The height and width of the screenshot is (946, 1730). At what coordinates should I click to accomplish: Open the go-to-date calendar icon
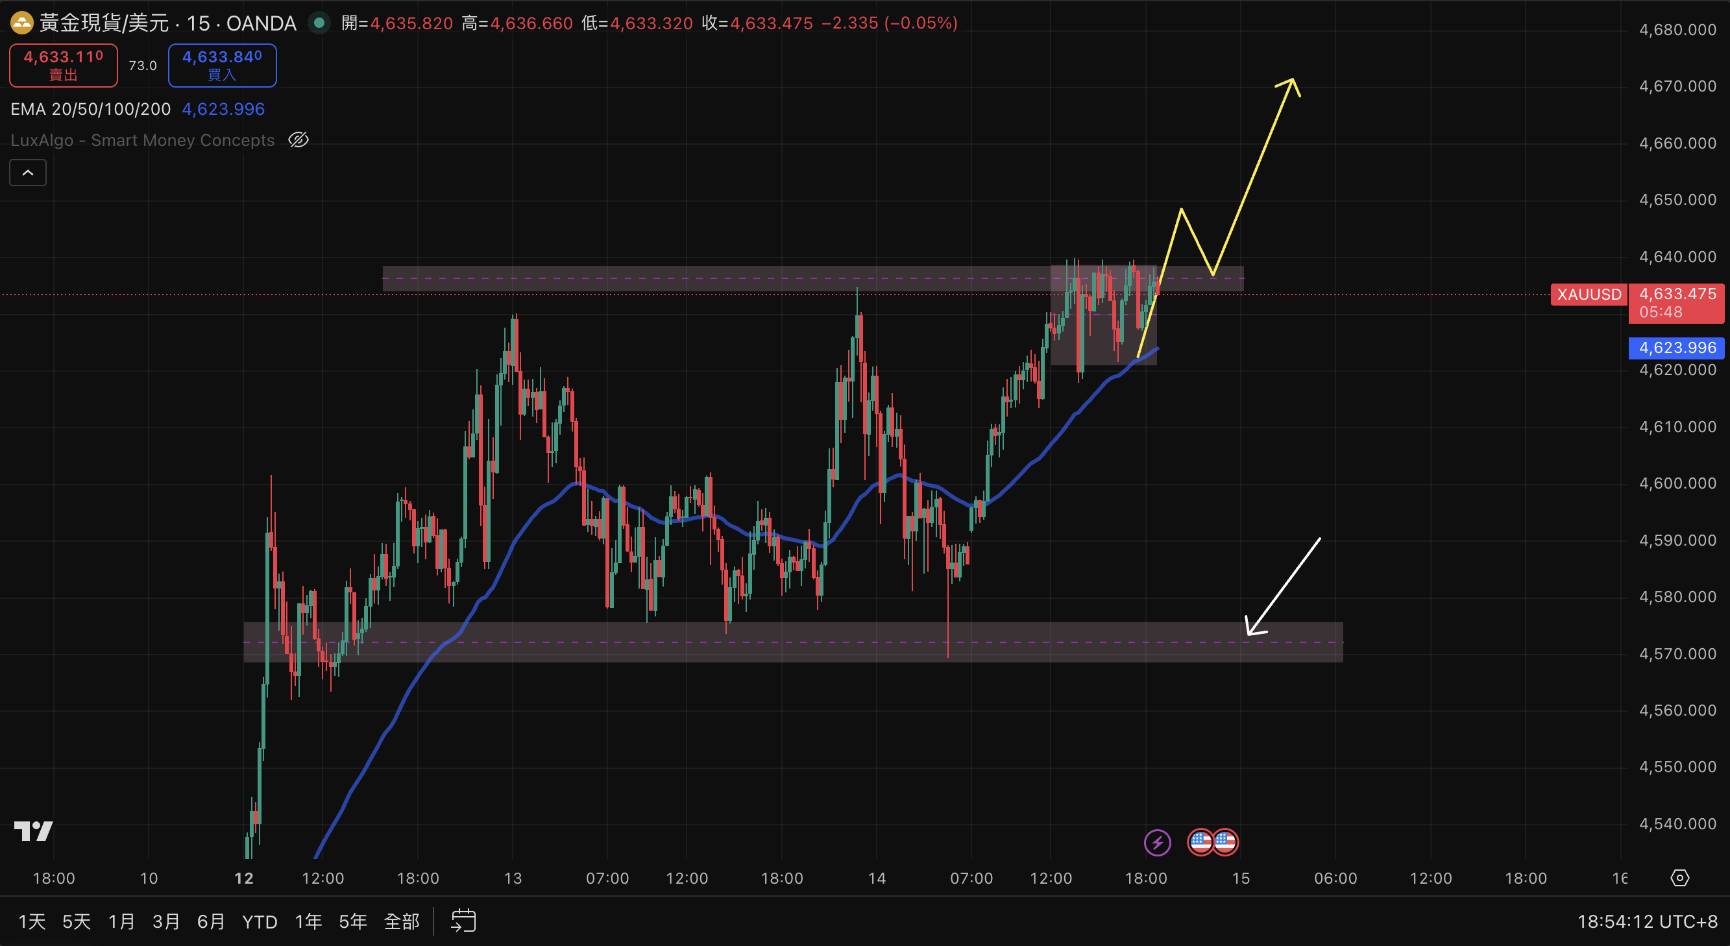tap(463, 921)
